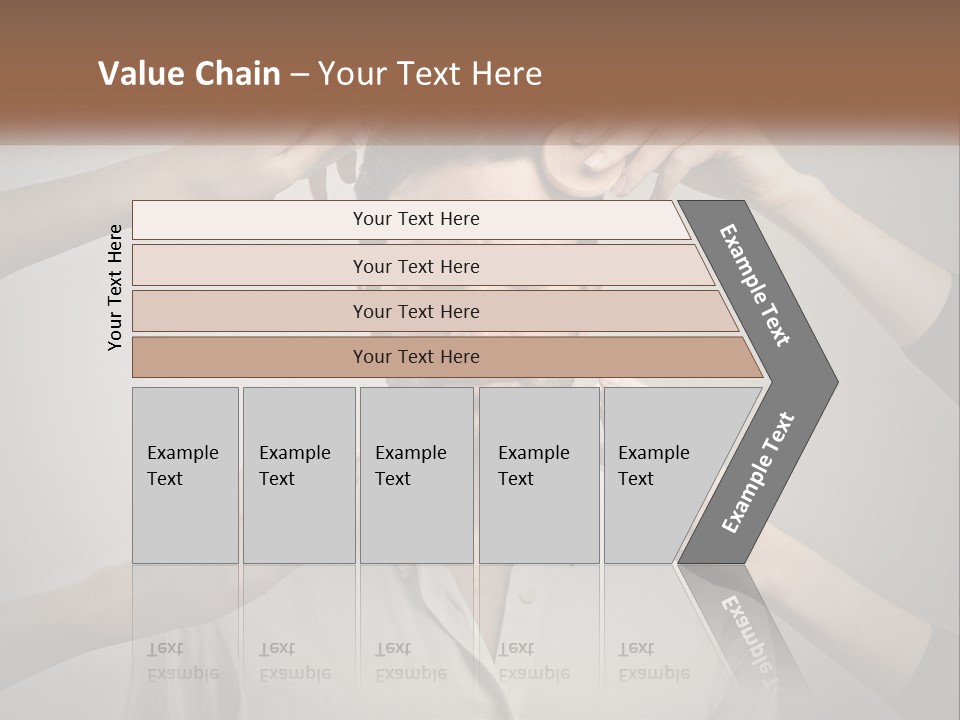Click the mirrored text under the fourth box

(x=533, y=661)
